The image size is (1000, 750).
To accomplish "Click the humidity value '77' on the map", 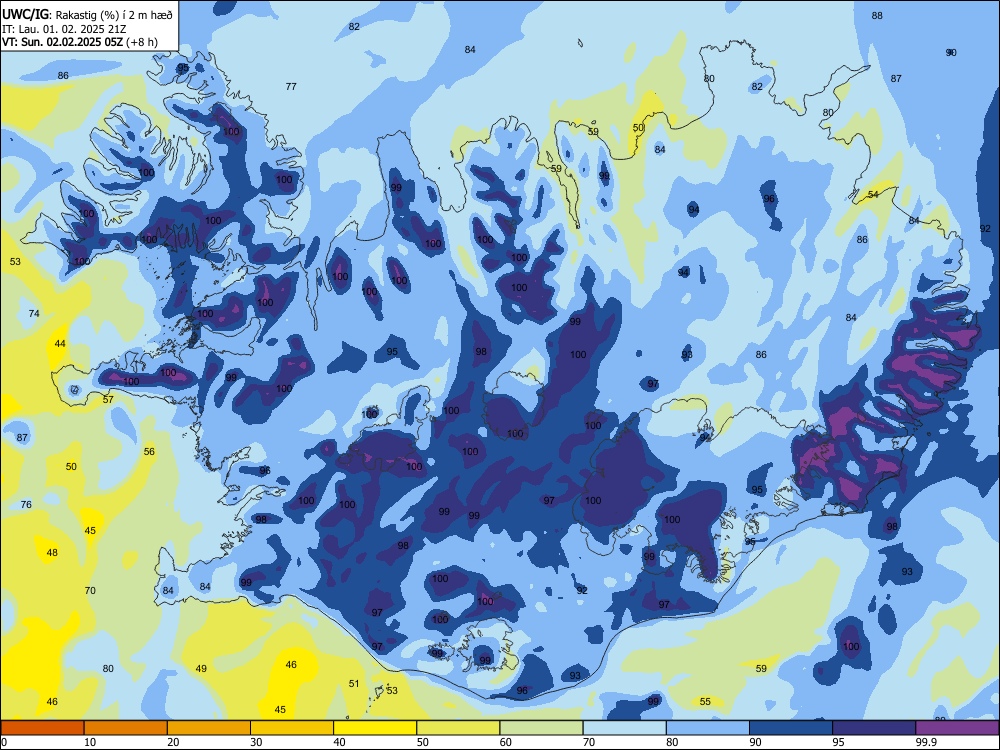I will click(x=291, y=86).
